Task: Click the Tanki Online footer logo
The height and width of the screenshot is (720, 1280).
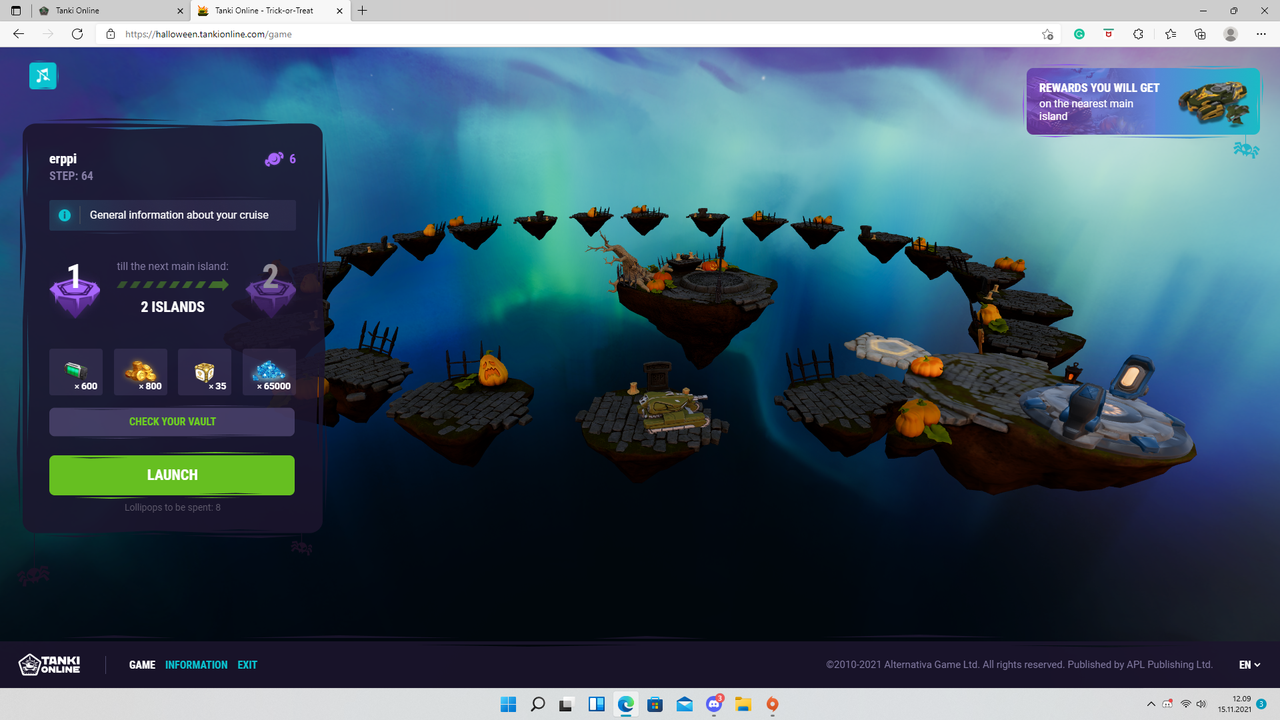Action: tap(50, 664)
